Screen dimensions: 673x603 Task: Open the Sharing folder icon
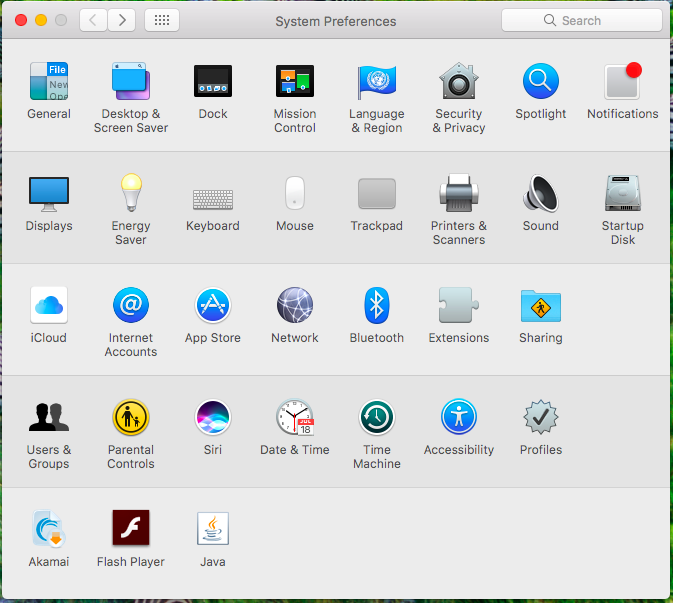(x=540, y=305)
